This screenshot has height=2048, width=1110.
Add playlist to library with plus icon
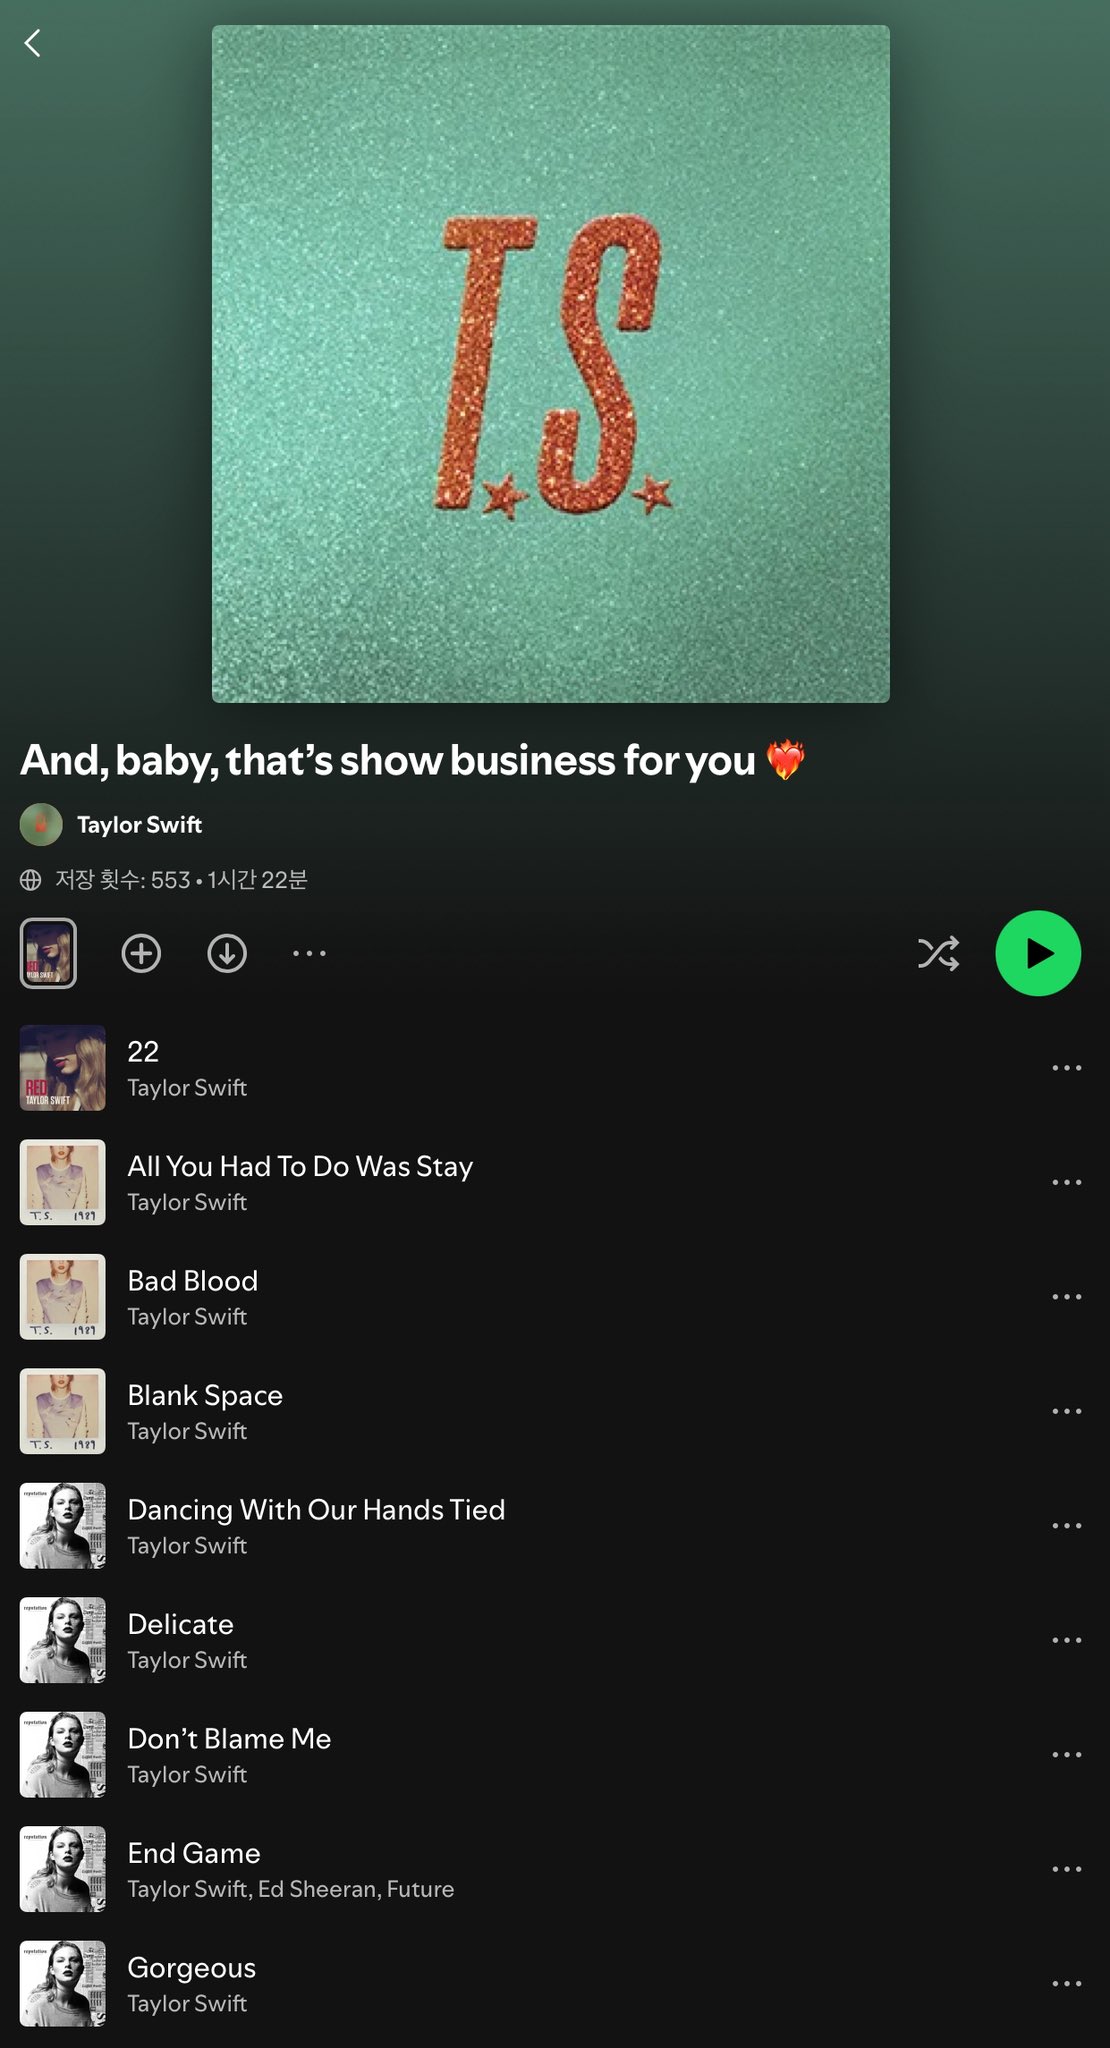[x=141, y=953]
